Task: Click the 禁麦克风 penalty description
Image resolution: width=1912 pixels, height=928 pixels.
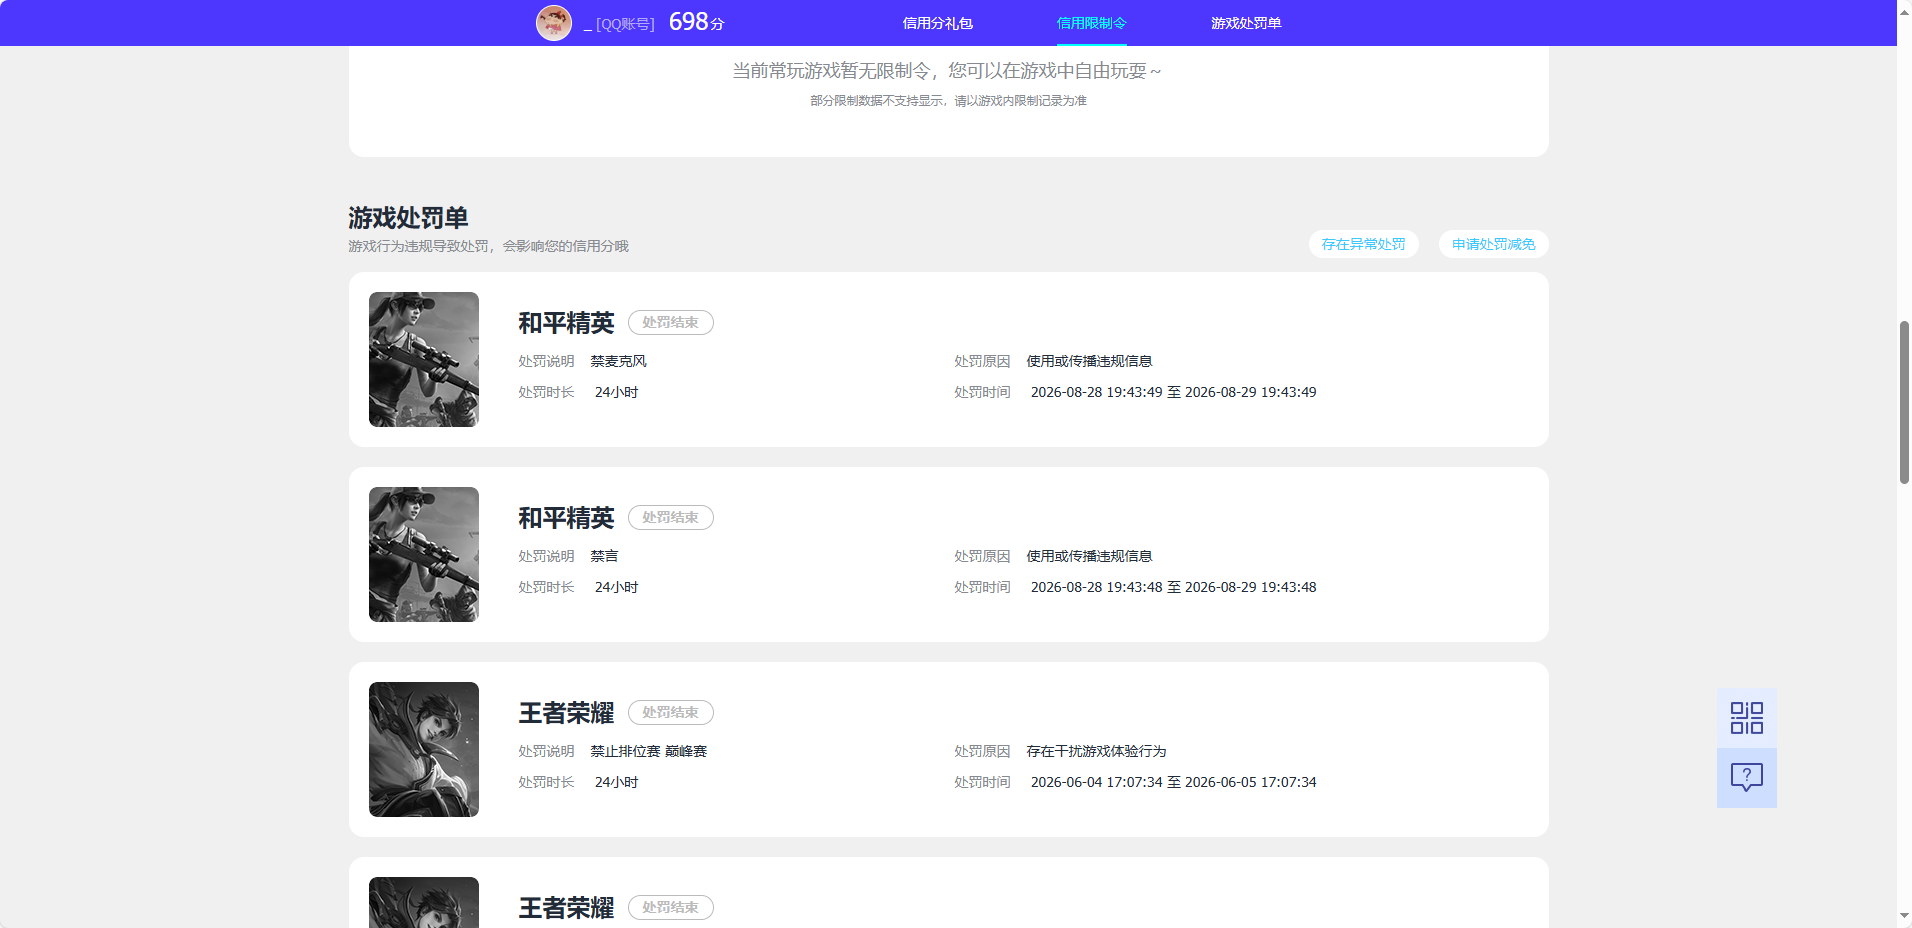Action: pos(618,361)
